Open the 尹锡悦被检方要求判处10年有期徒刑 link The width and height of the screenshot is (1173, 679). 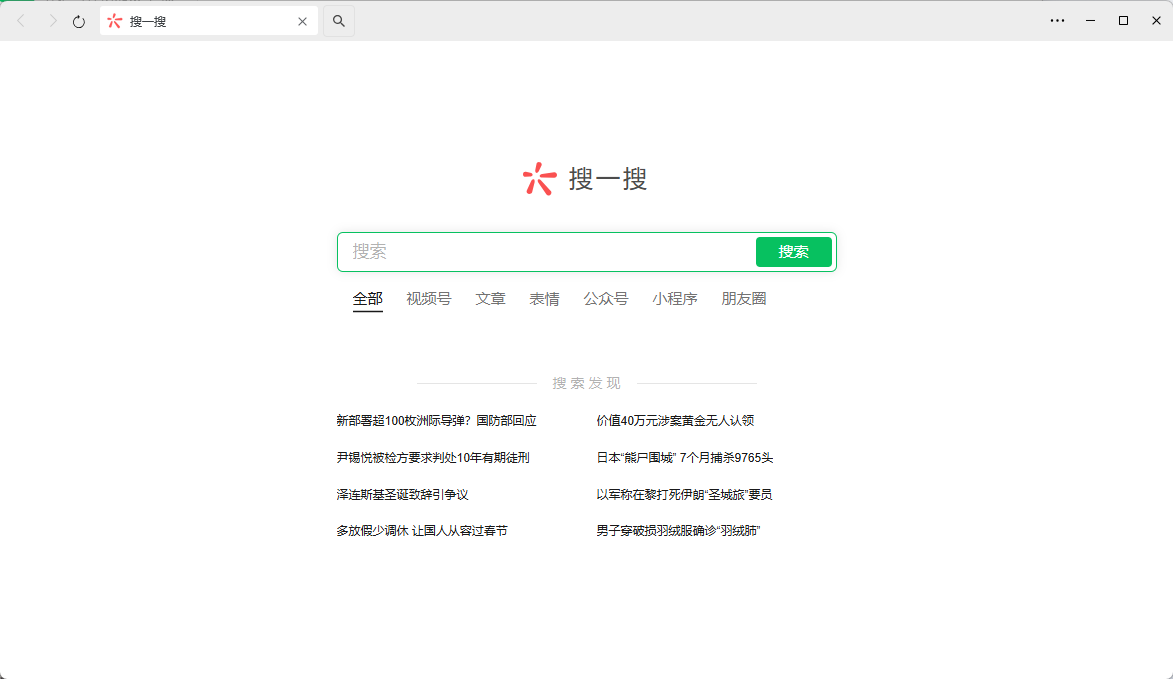432,458
